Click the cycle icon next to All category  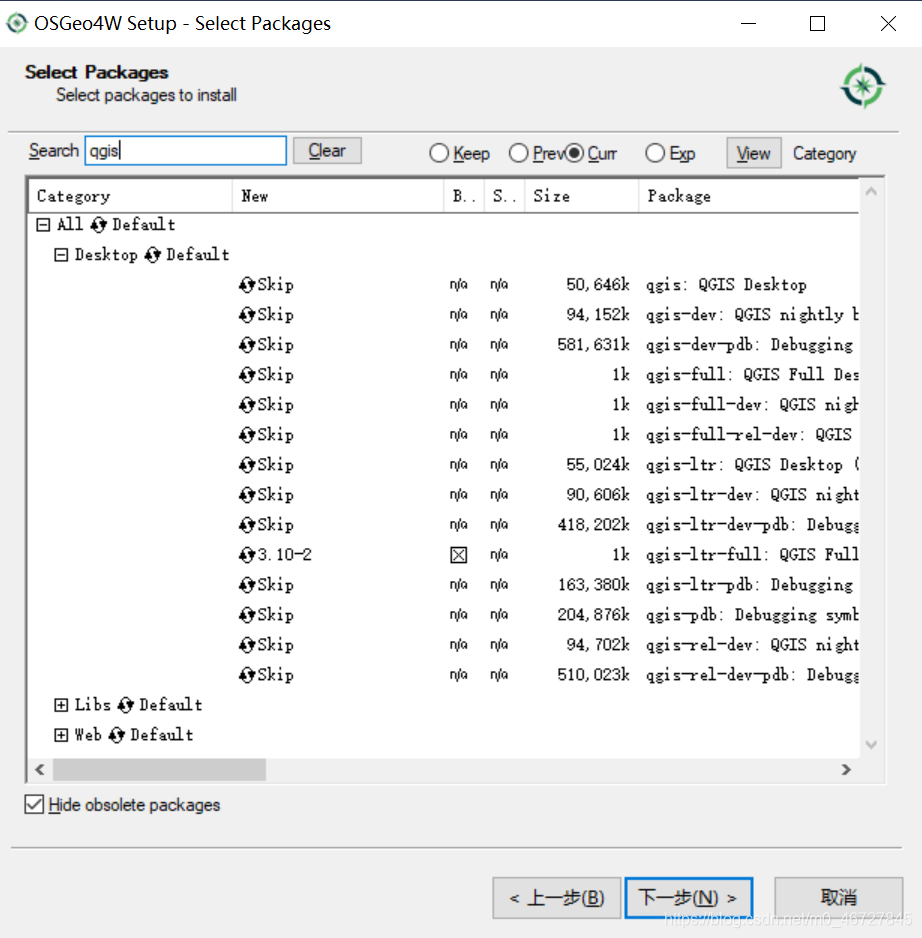pos(99,225)
